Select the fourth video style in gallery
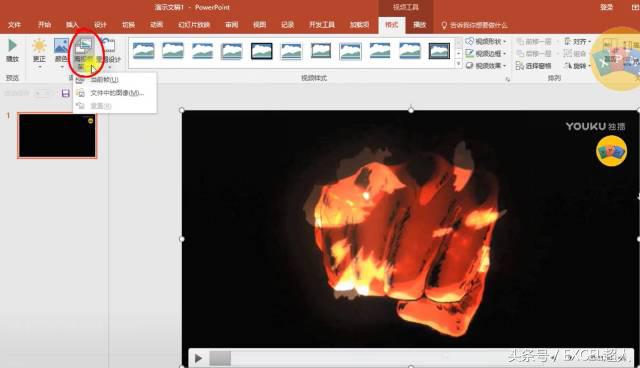This screenshot has width=640, height=368. coord(232,51)
